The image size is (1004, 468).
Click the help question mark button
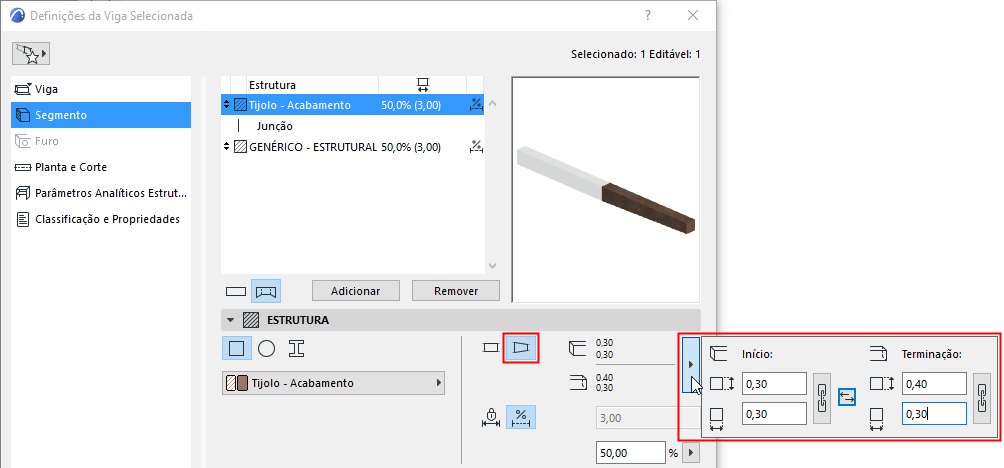(648, 15)
